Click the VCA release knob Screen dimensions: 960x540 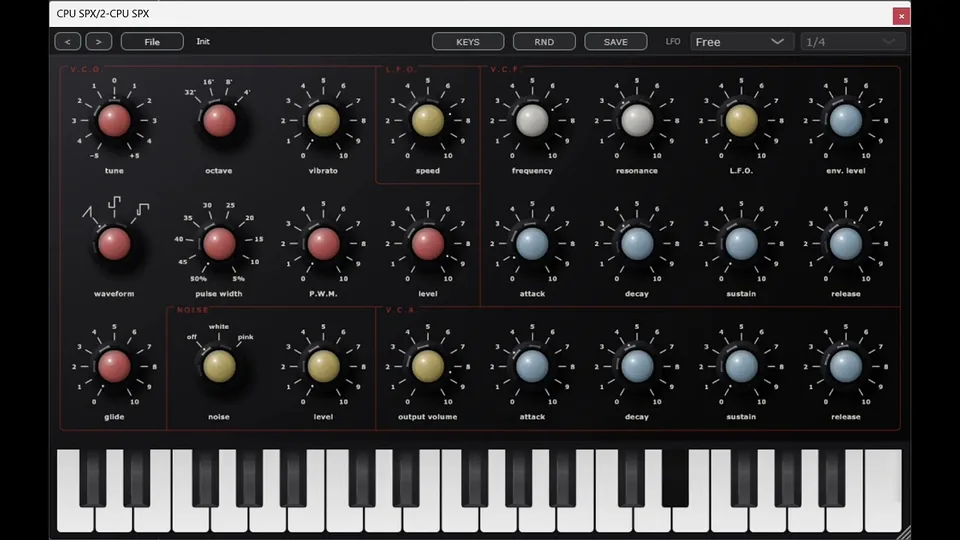846,366
